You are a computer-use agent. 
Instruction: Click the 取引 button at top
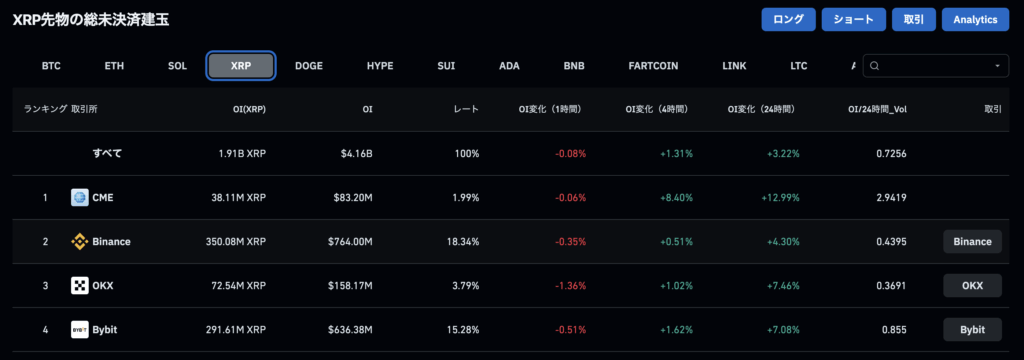click(x=914, y=20)
